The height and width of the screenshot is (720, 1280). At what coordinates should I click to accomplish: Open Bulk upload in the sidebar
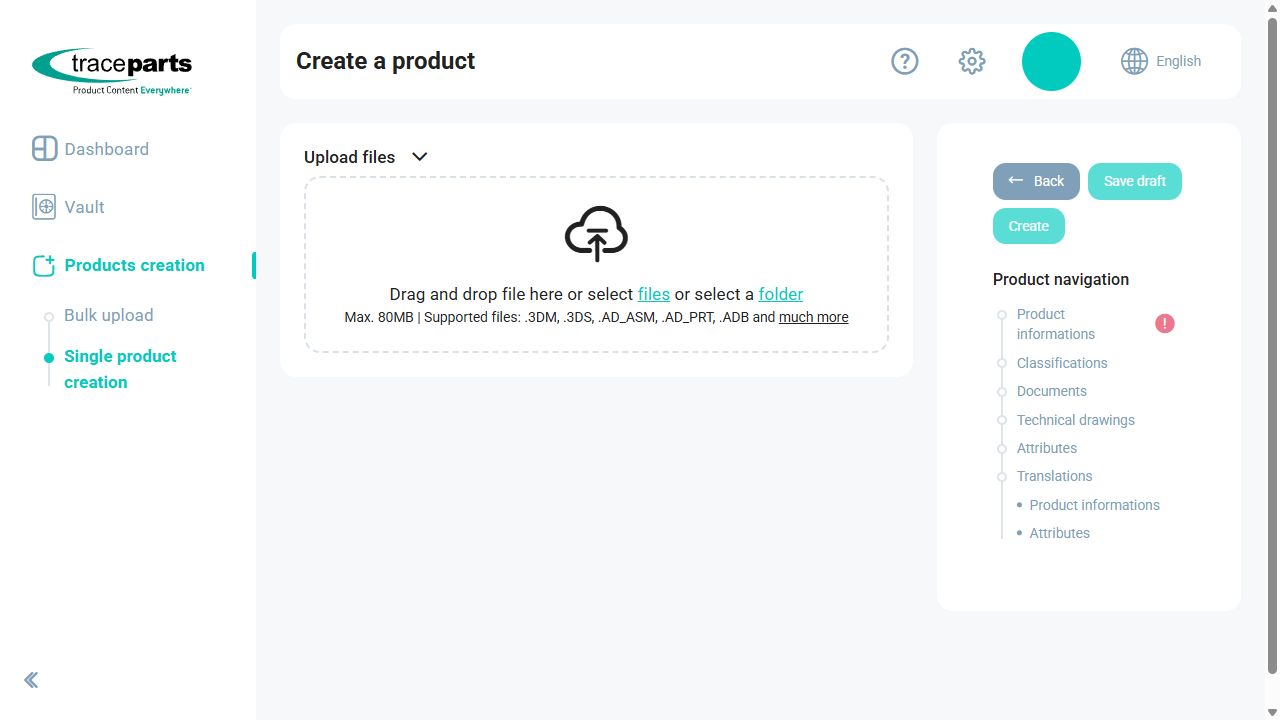click(109, 315)
